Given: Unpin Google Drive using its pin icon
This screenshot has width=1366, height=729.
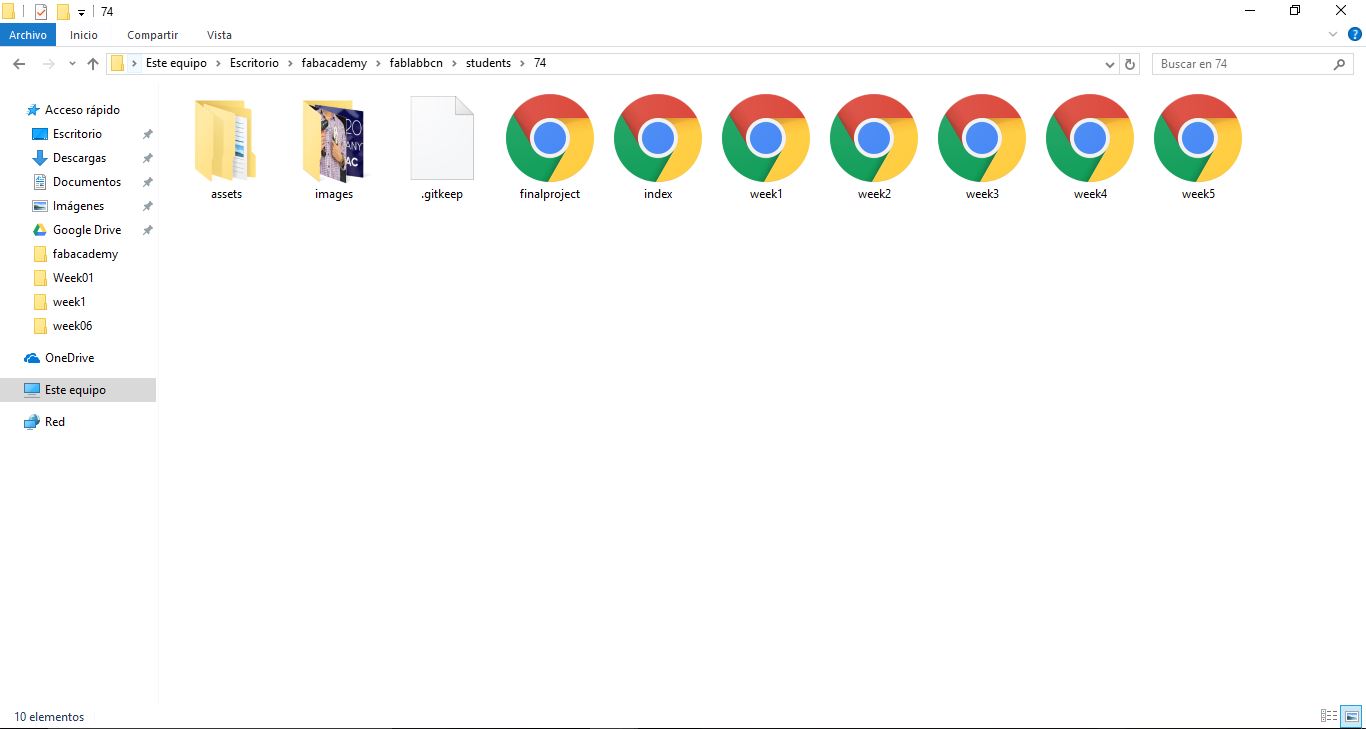Looking at the screenshot, I should click(147, 230).
